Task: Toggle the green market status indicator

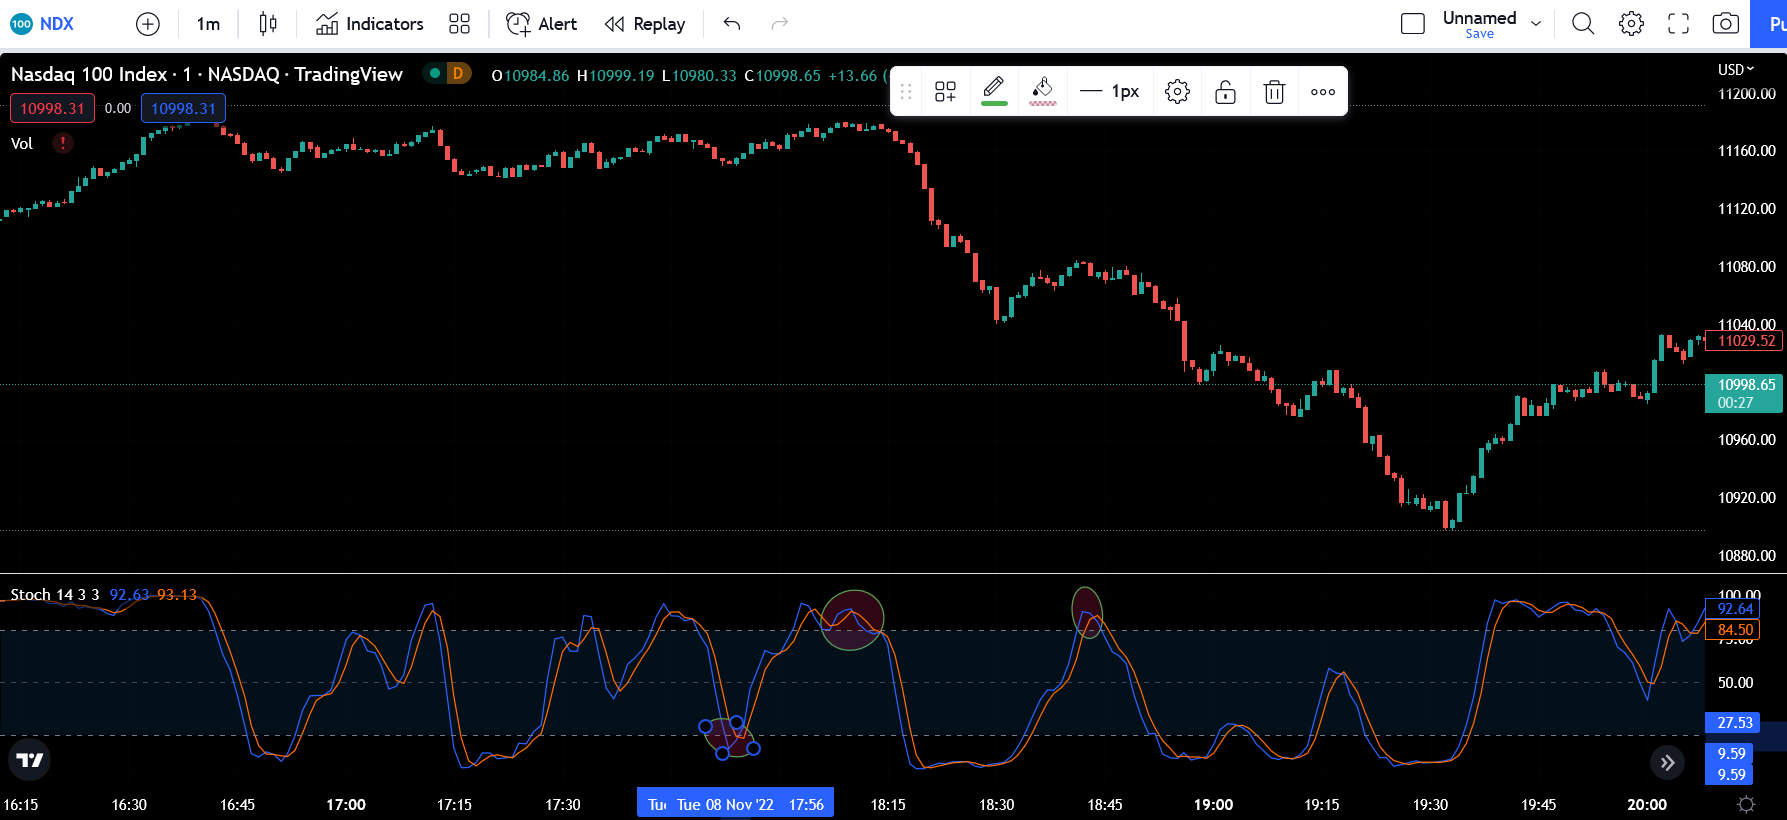Action: [435, 73]
